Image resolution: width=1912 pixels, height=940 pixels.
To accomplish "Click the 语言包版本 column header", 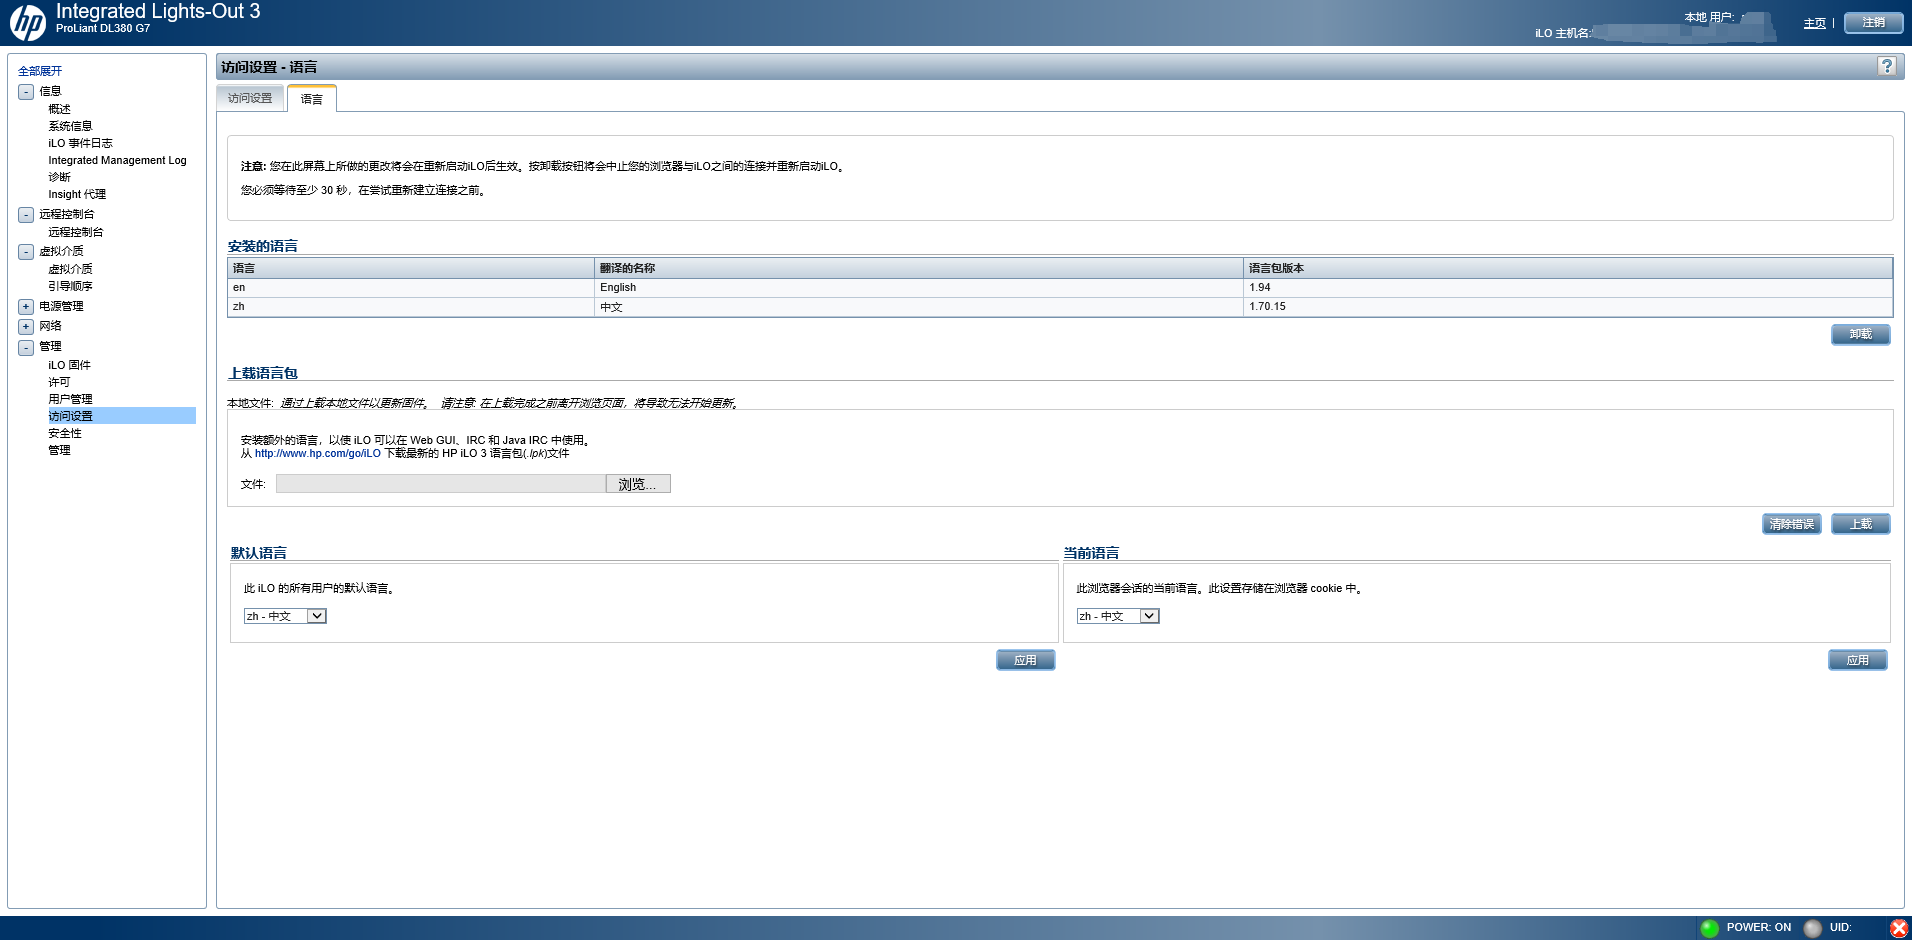I will click(x=1568, y=268).
